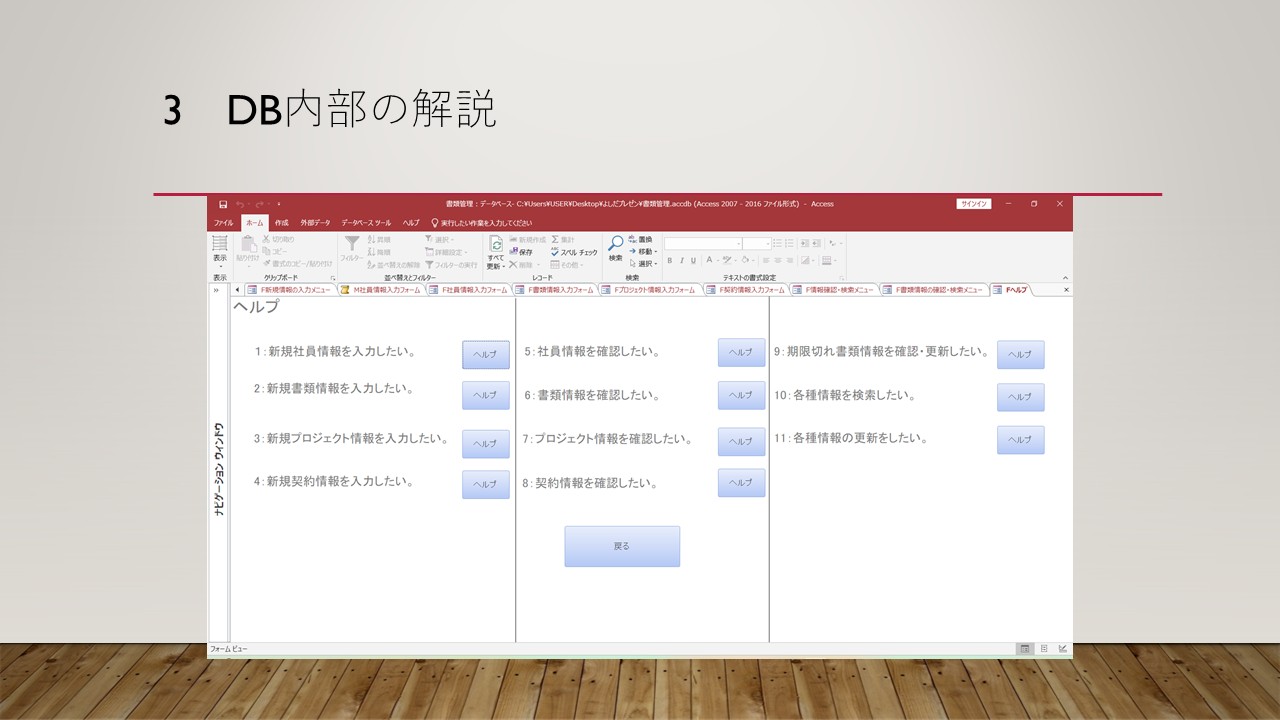The image size is (1280, 720).
Task: Click the 保存 record icon in ribbon
Action: coord(514,252)
